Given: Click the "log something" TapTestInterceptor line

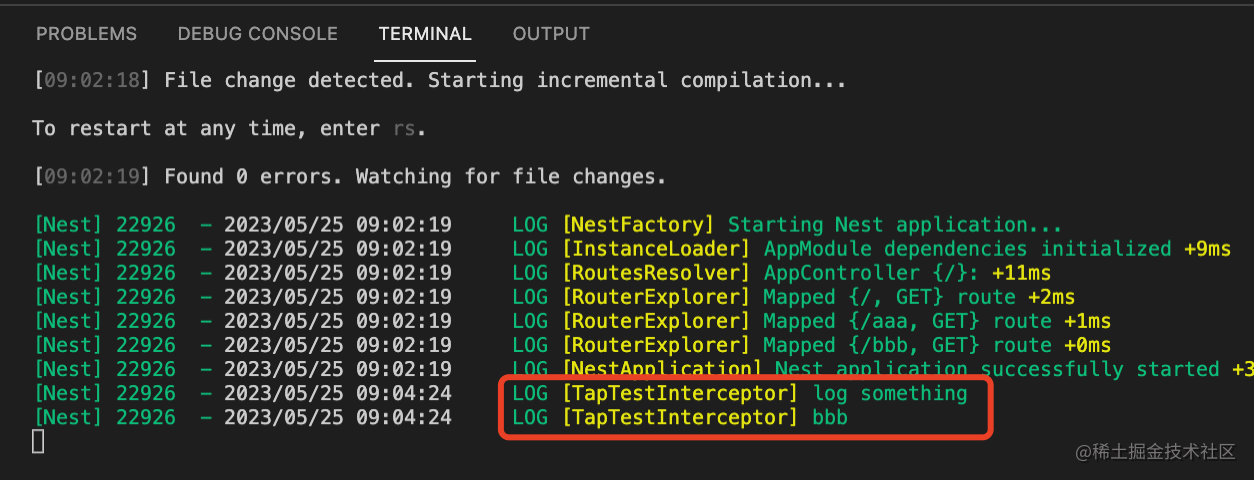Looking at the screenshot, I should 890,393.
